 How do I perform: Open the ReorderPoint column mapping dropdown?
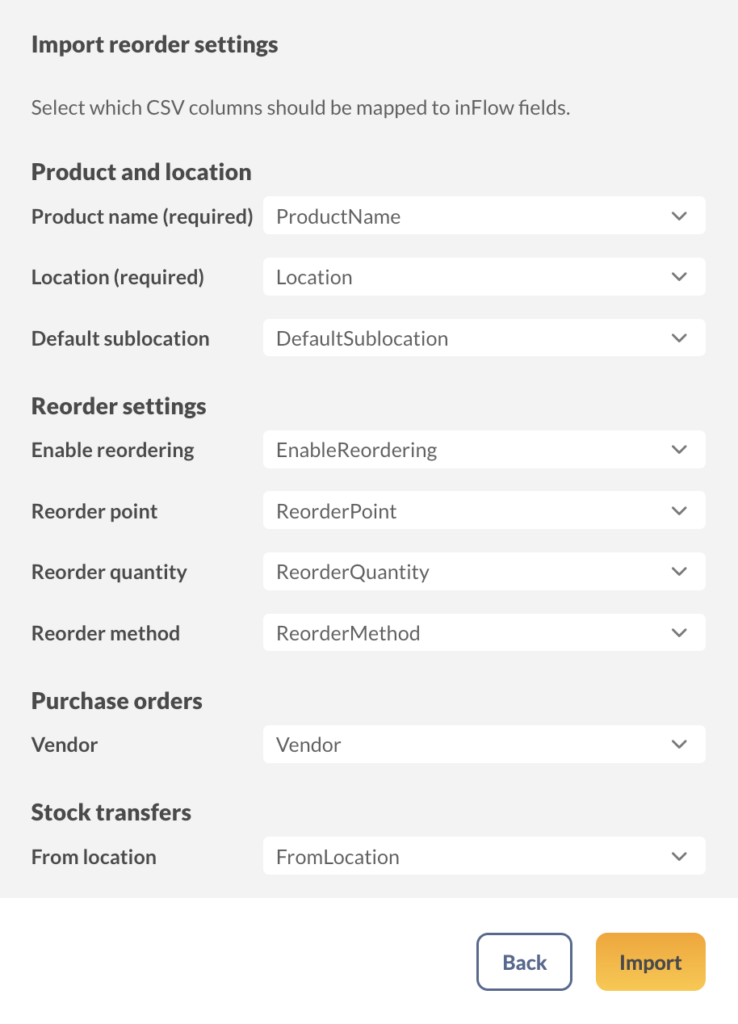[484, 510]
